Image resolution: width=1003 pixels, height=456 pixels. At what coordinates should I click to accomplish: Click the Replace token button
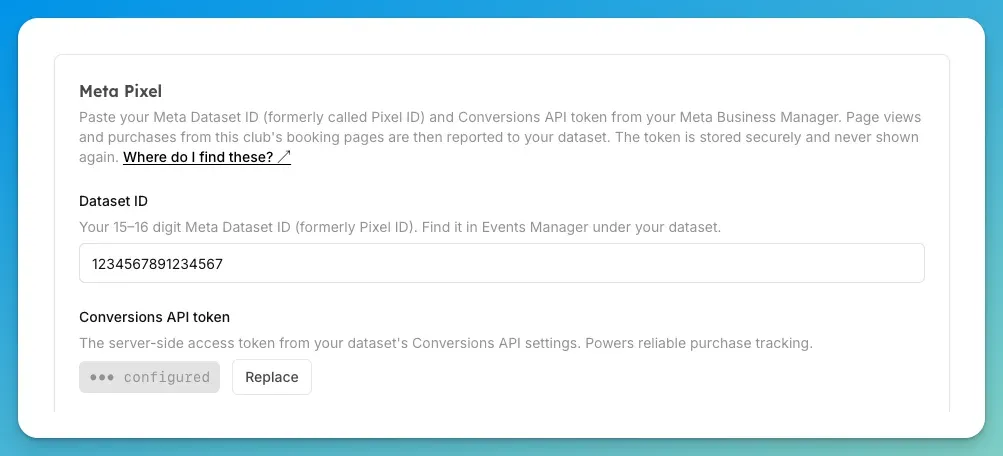[x=272, y=377]
